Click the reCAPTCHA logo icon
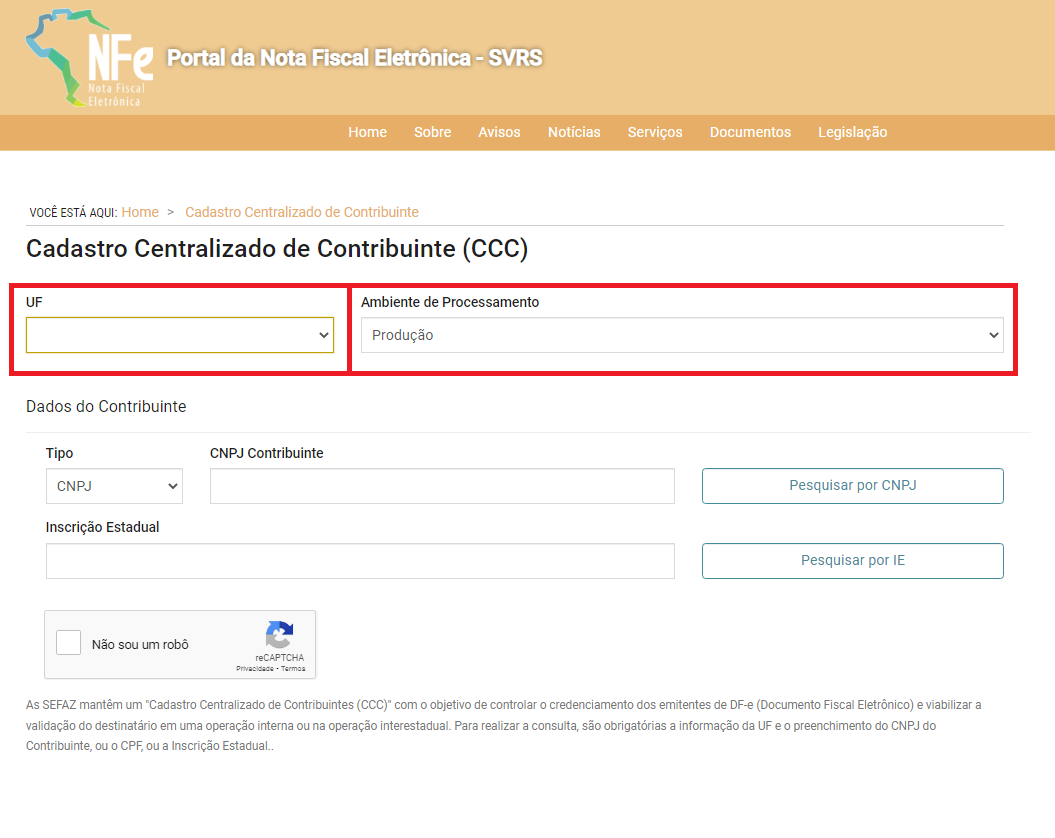The height and width of the screenshot is (838, 1055). tap(280, 635)
